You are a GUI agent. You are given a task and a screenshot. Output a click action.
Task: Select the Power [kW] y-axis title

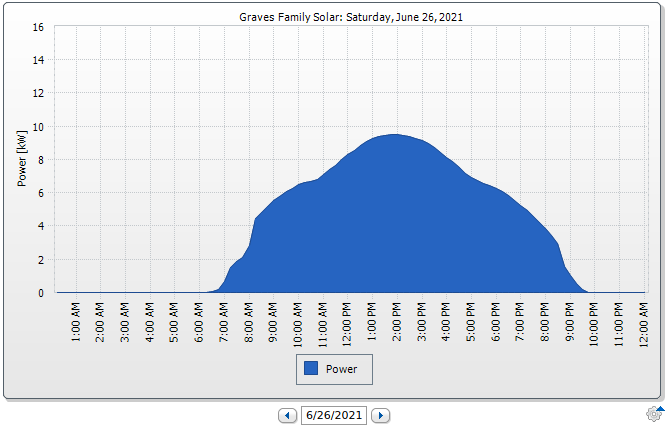coord(23,160)
